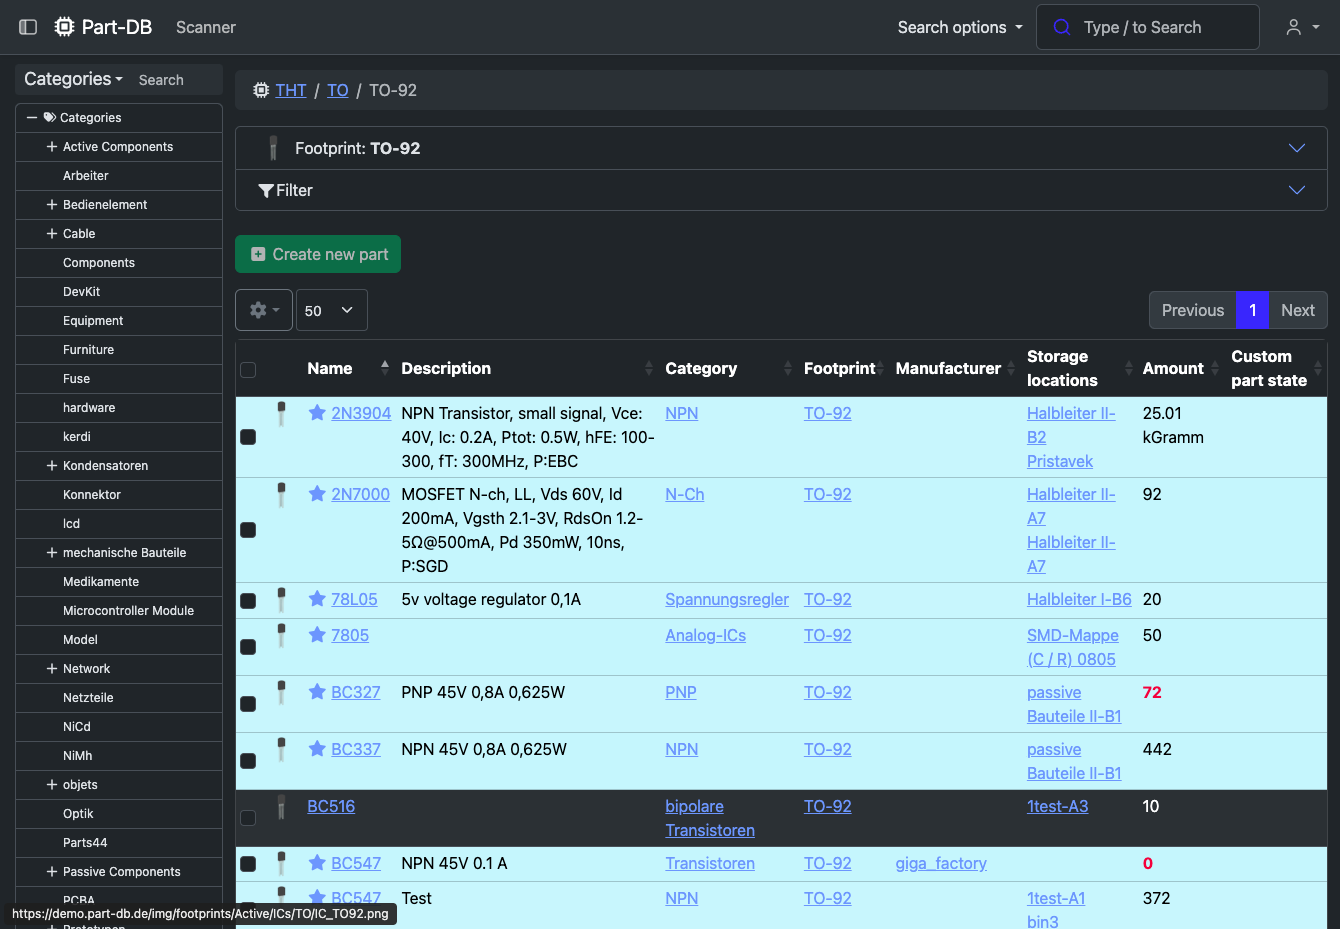
Task: Click the tags icon beside Categories root
Action: [50, 117]
